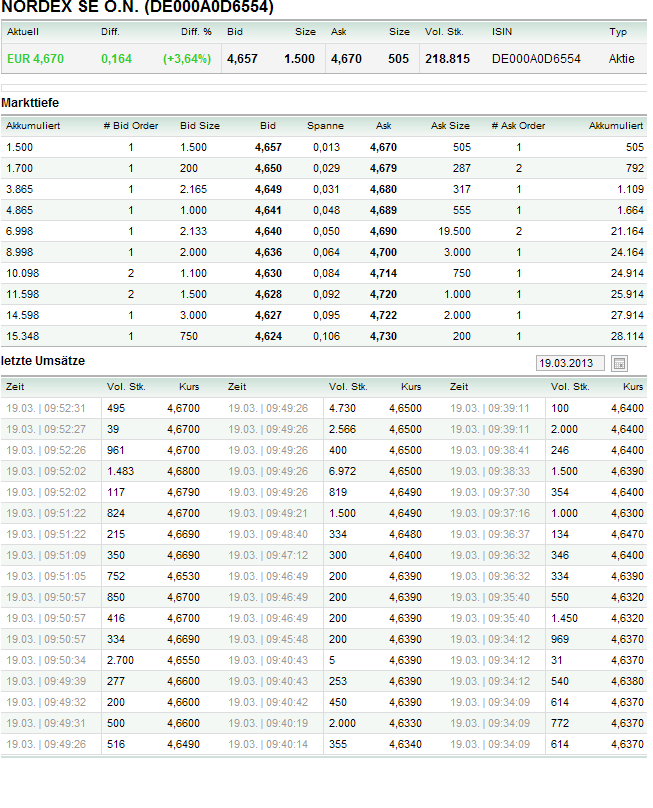Select the ask price 4,730 in Markttiefe
Viewport: 653px width, 808px height.
coord(383,336)
